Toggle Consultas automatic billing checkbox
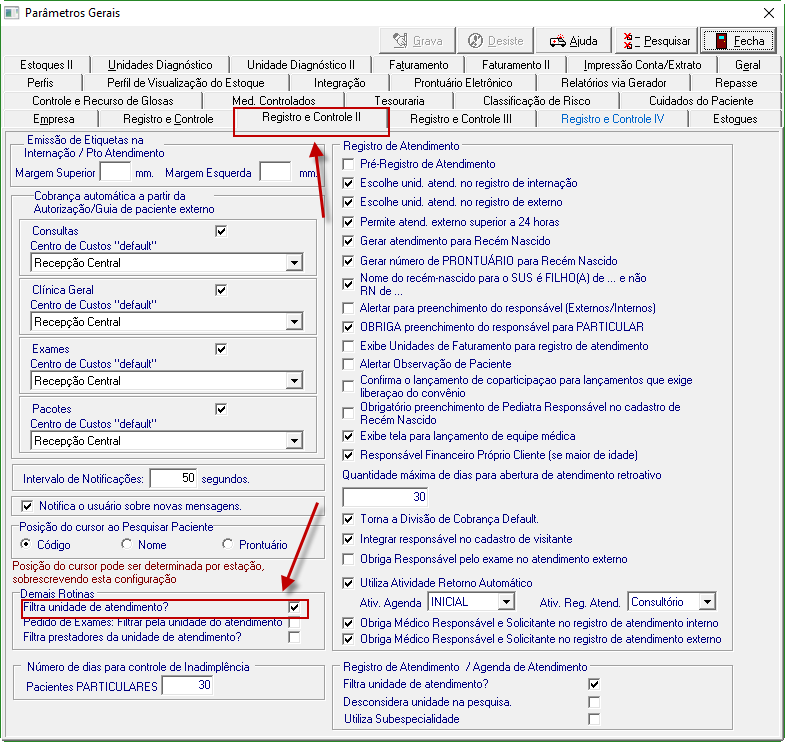 221,231
